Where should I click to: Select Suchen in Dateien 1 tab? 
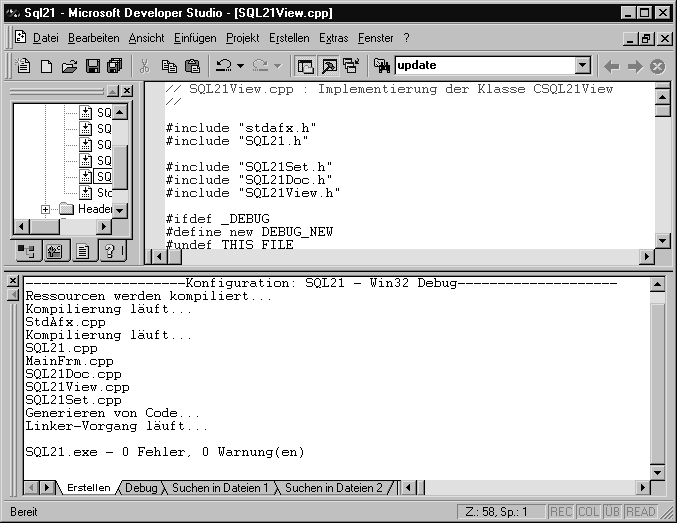tap(220, 488)
